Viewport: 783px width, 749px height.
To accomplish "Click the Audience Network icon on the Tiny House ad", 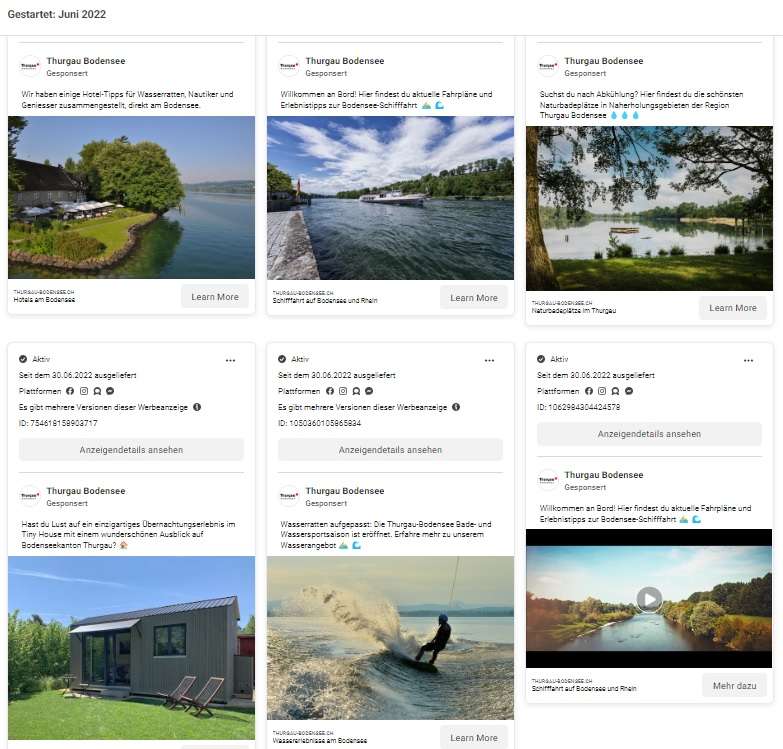I will pyautogui.click(x=96, y=391).
